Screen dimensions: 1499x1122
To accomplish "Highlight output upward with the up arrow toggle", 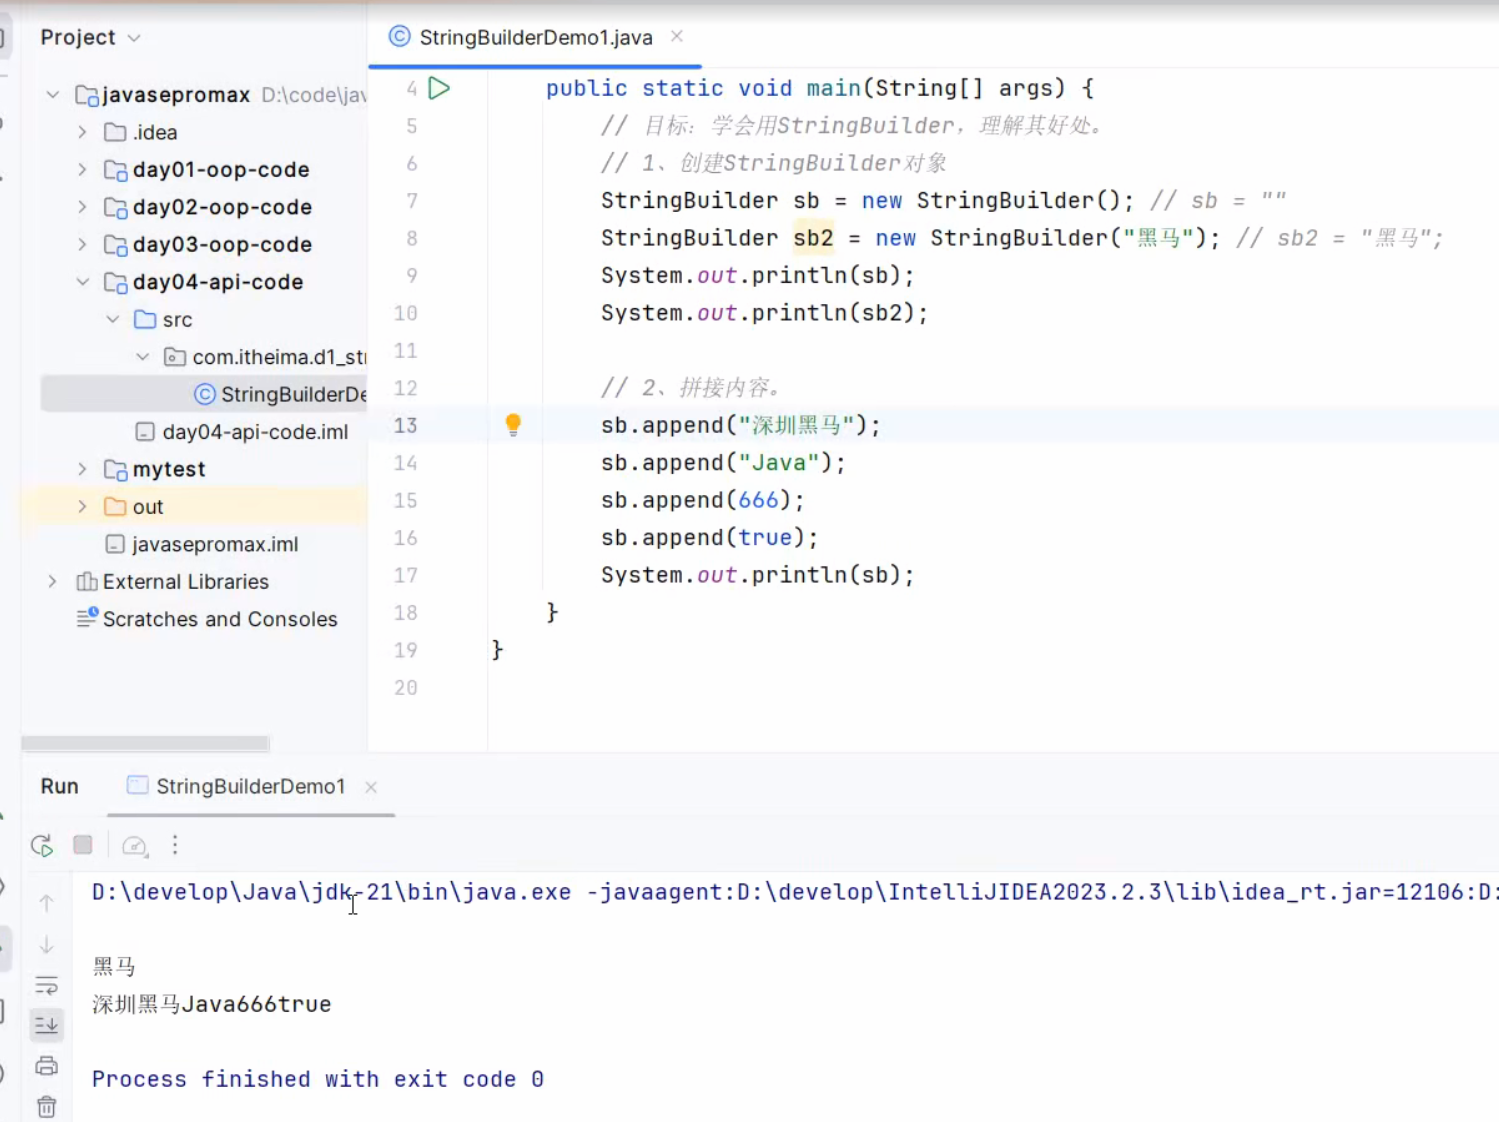I will coord(46,902).
